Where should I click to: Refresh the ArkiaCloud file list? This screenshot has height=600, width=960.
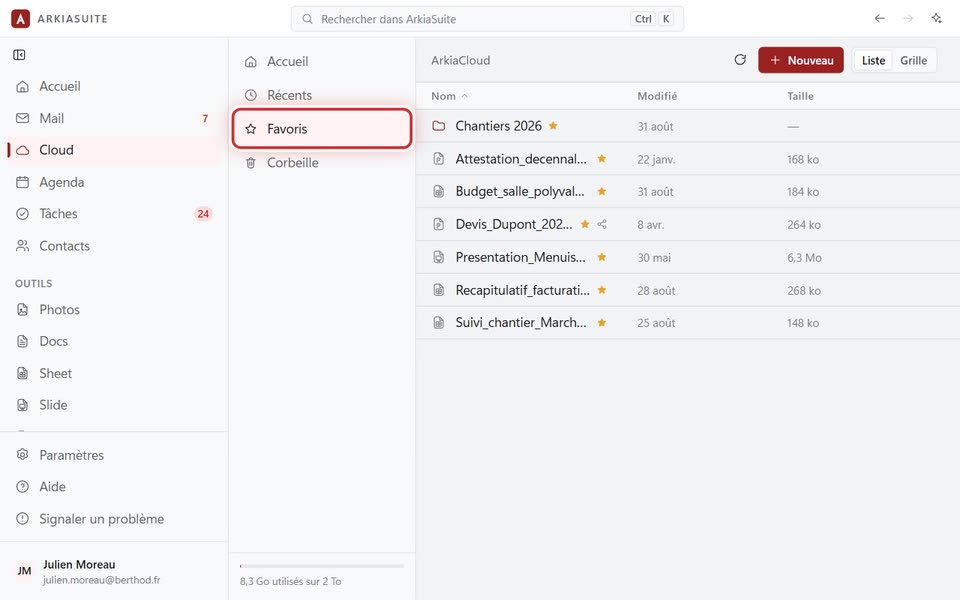(740, 60)
